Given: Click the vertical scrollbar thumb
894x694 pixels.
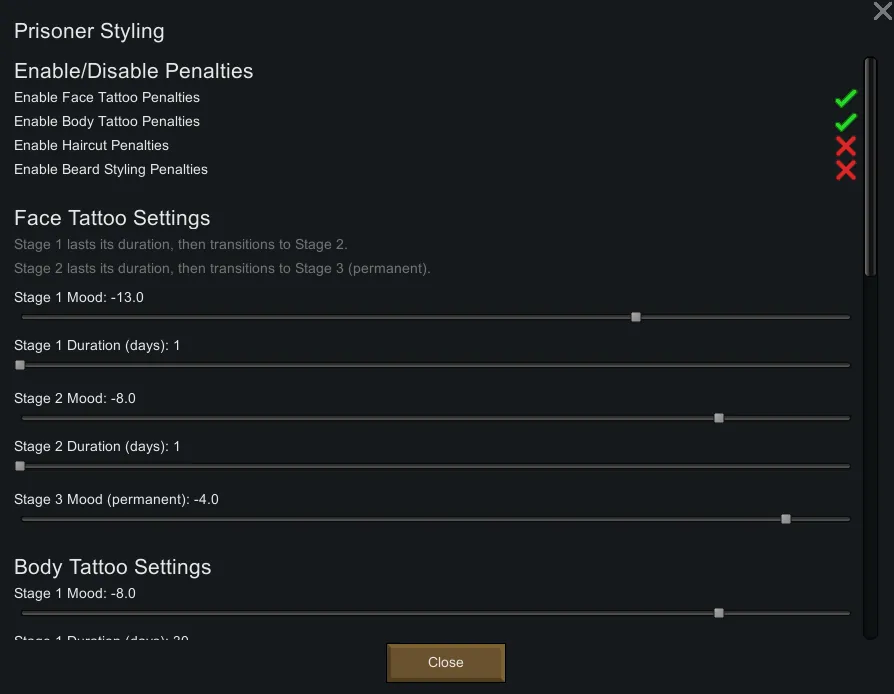Looking at the screenshot, I should [870, 165].
